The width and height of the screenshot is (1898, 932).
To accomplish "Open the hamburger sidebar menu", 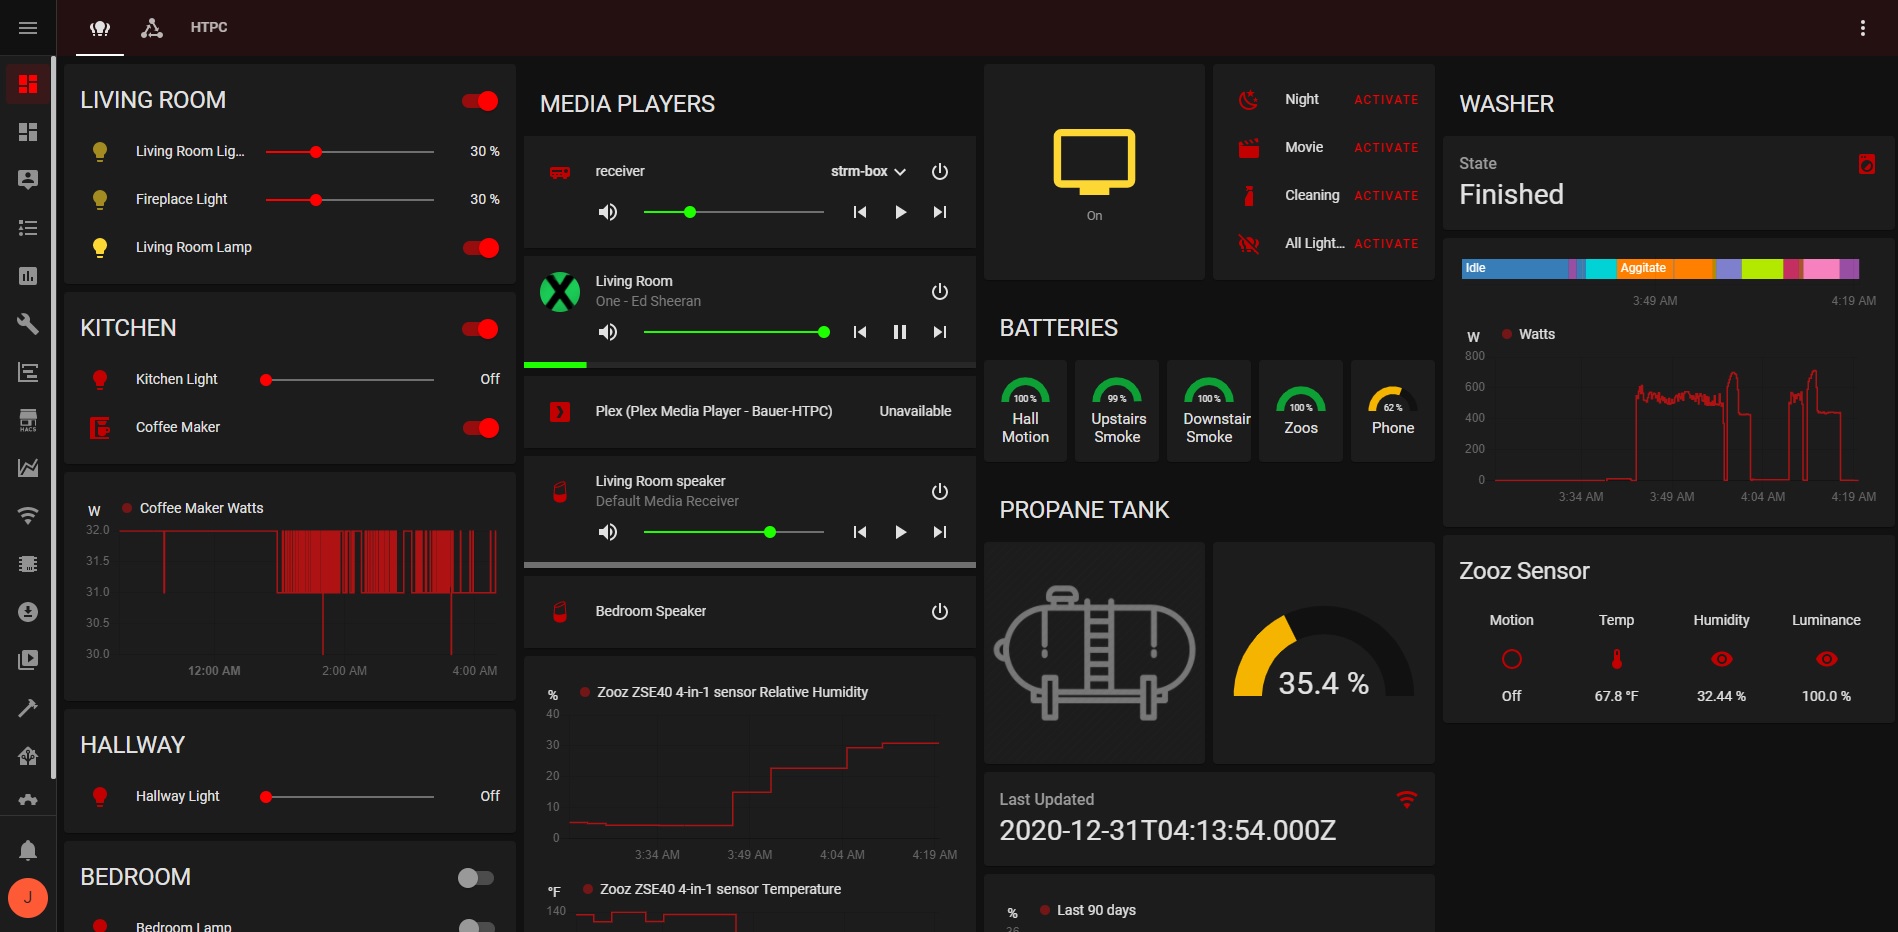I will pos(28,28).
